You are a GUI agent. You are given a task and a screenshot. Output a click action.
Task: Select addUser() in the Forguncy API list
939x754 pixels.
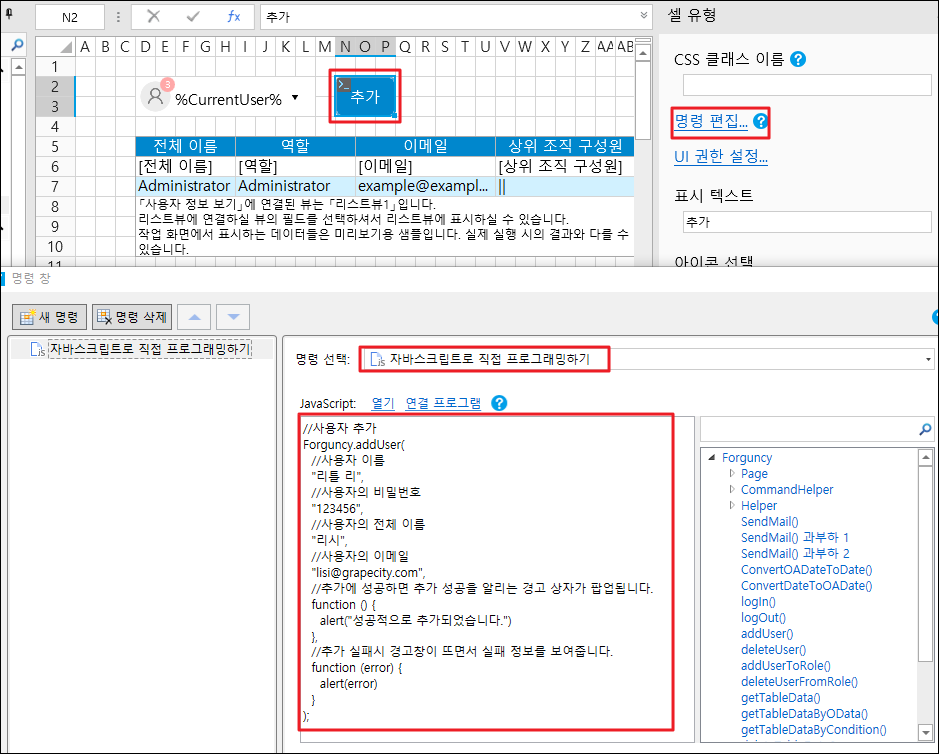click(x=767, y=633)
